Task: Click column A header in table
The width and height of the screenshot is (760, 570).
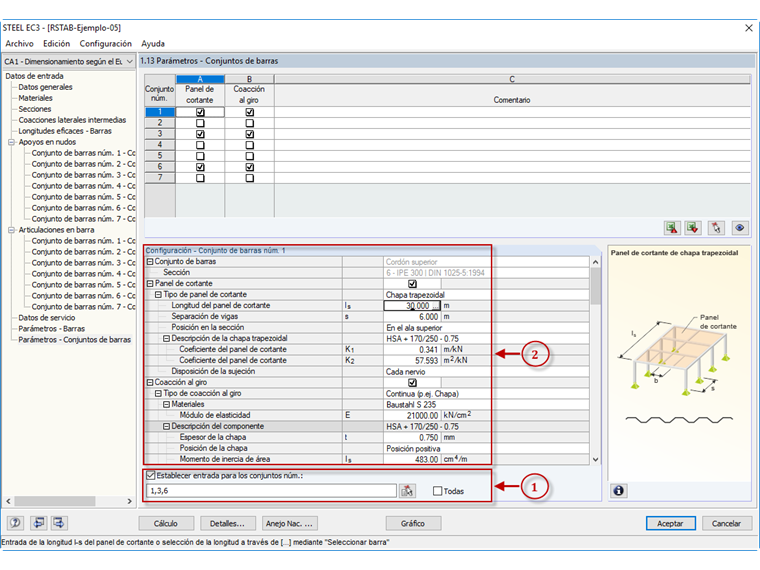Action: 200,79
